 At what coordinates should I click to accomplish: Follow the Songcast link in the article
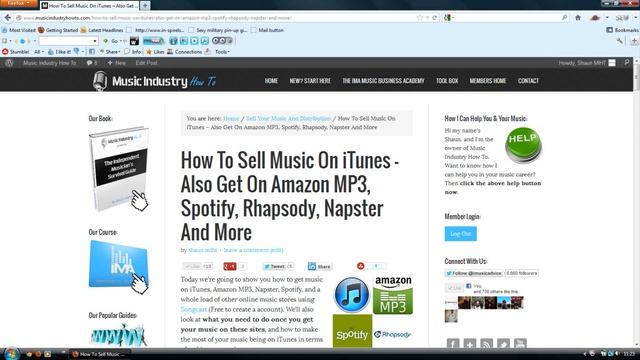(193, 309)
